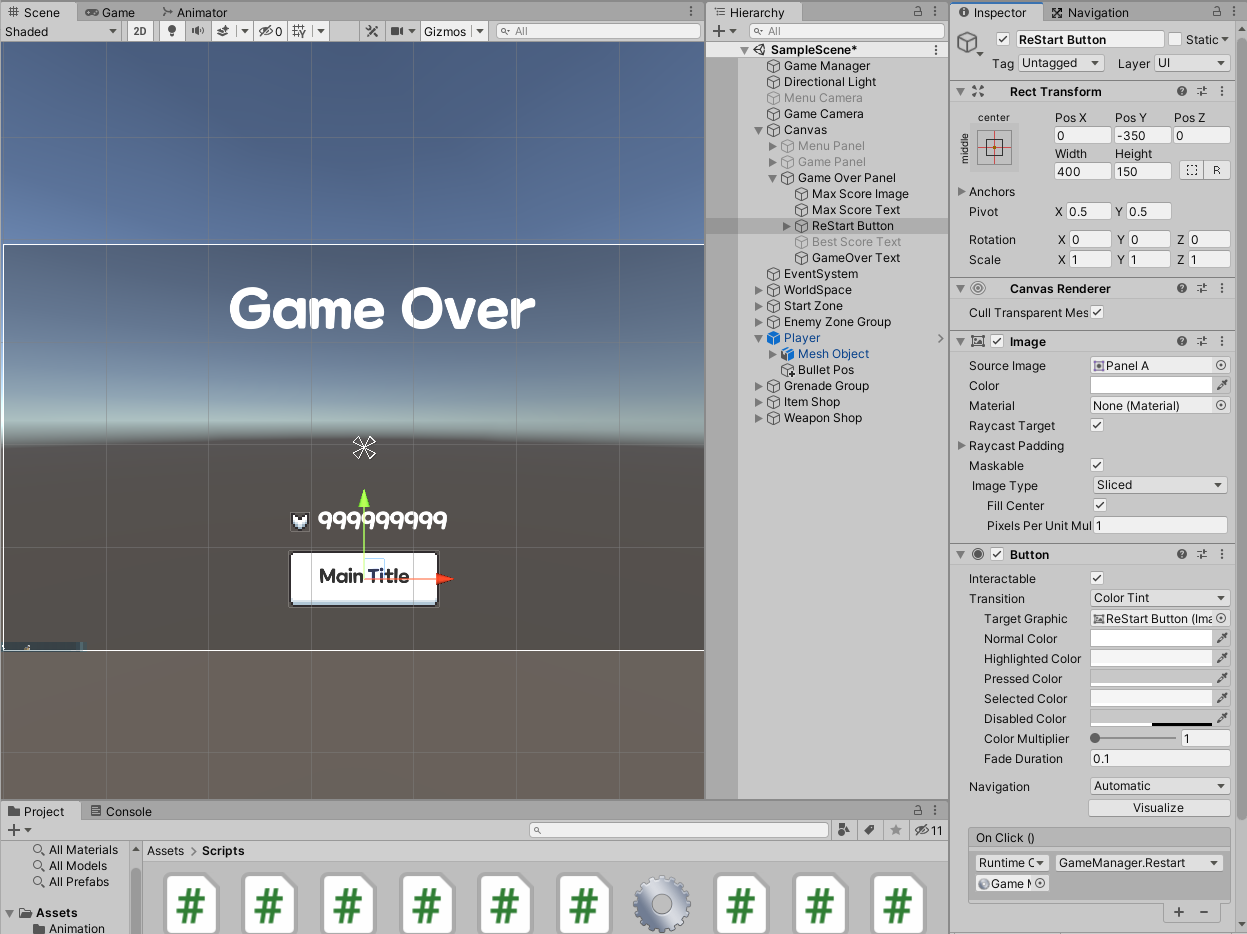The image size is (1247, 934).
Task: Open Canvas Renderer component kebab menu
Action: click(x=1222, y=288)
